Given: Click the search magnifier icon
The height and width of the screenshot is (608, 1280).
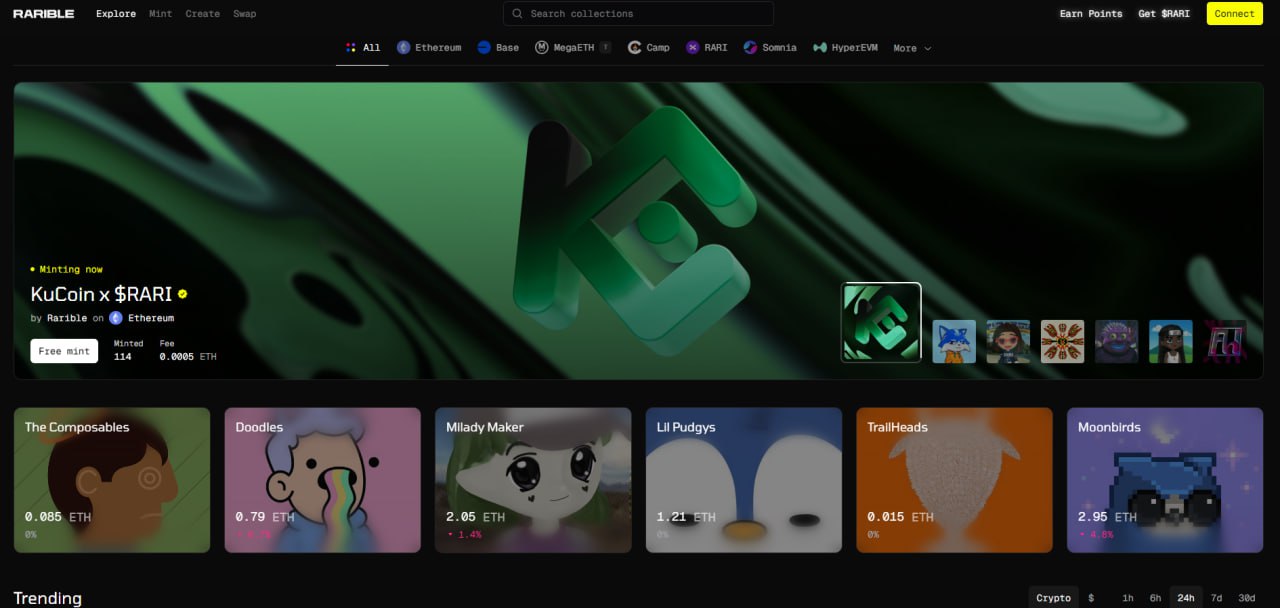Looking at the screenshot, I should 517,14.
